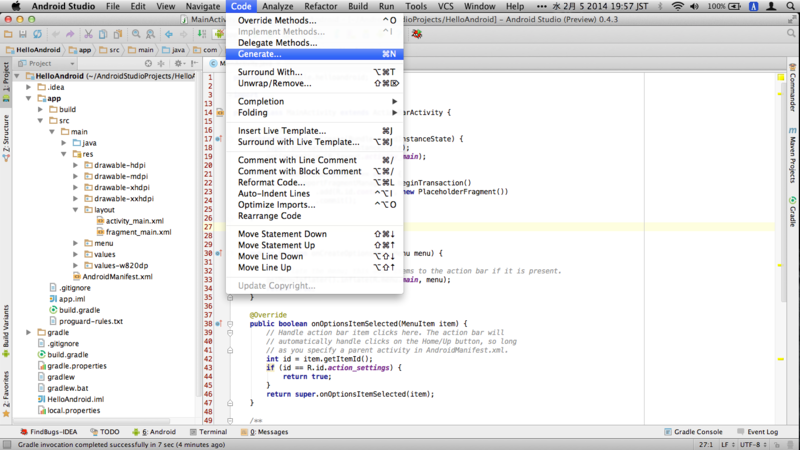800x450 pixels.
Task: Click the Paste clipboard icon
Action: point(118,34)
